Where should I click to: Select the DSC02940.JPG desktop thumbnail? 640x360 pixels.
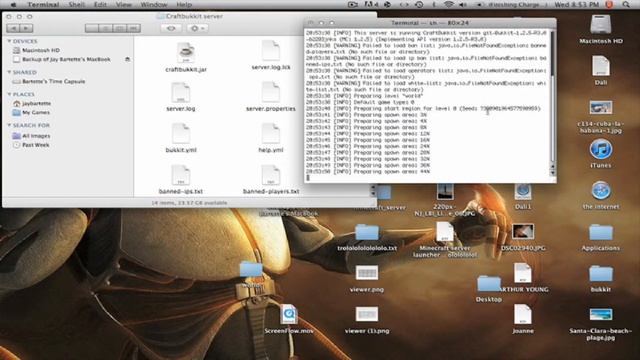pyautogui.click(x=523, y=231)
